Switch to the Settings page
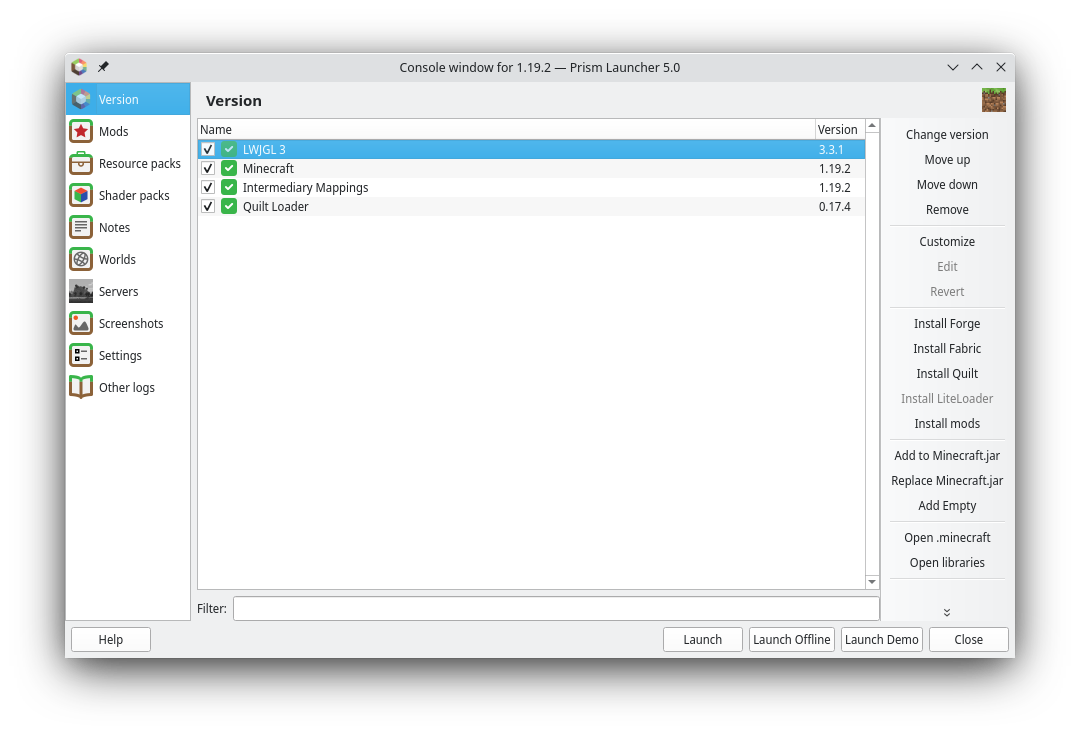This screenshot has height=735, width=1080. pyautogui.click(x=120, y=355)
